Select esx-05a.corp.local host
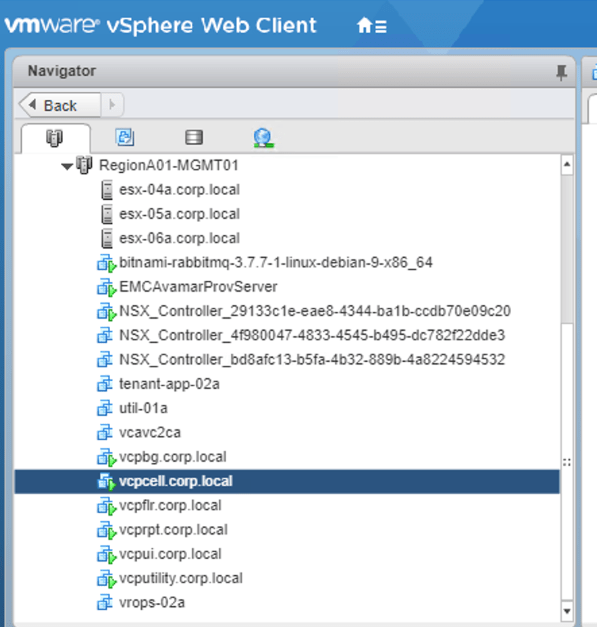The image size is (597, 627). point(179,214)
